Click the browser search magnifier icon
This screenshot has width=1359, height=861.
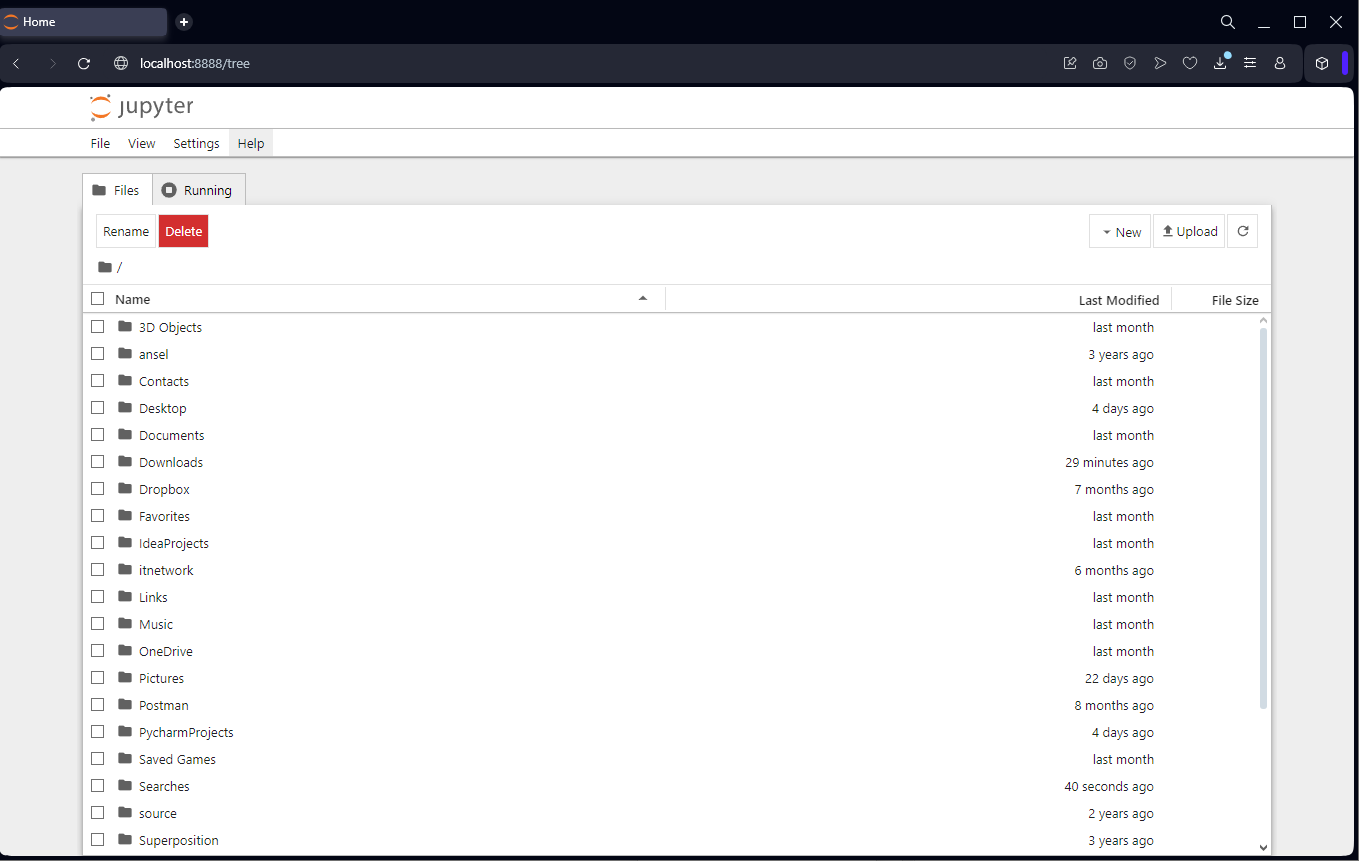pyautogui.click(x=1228, y=22)
